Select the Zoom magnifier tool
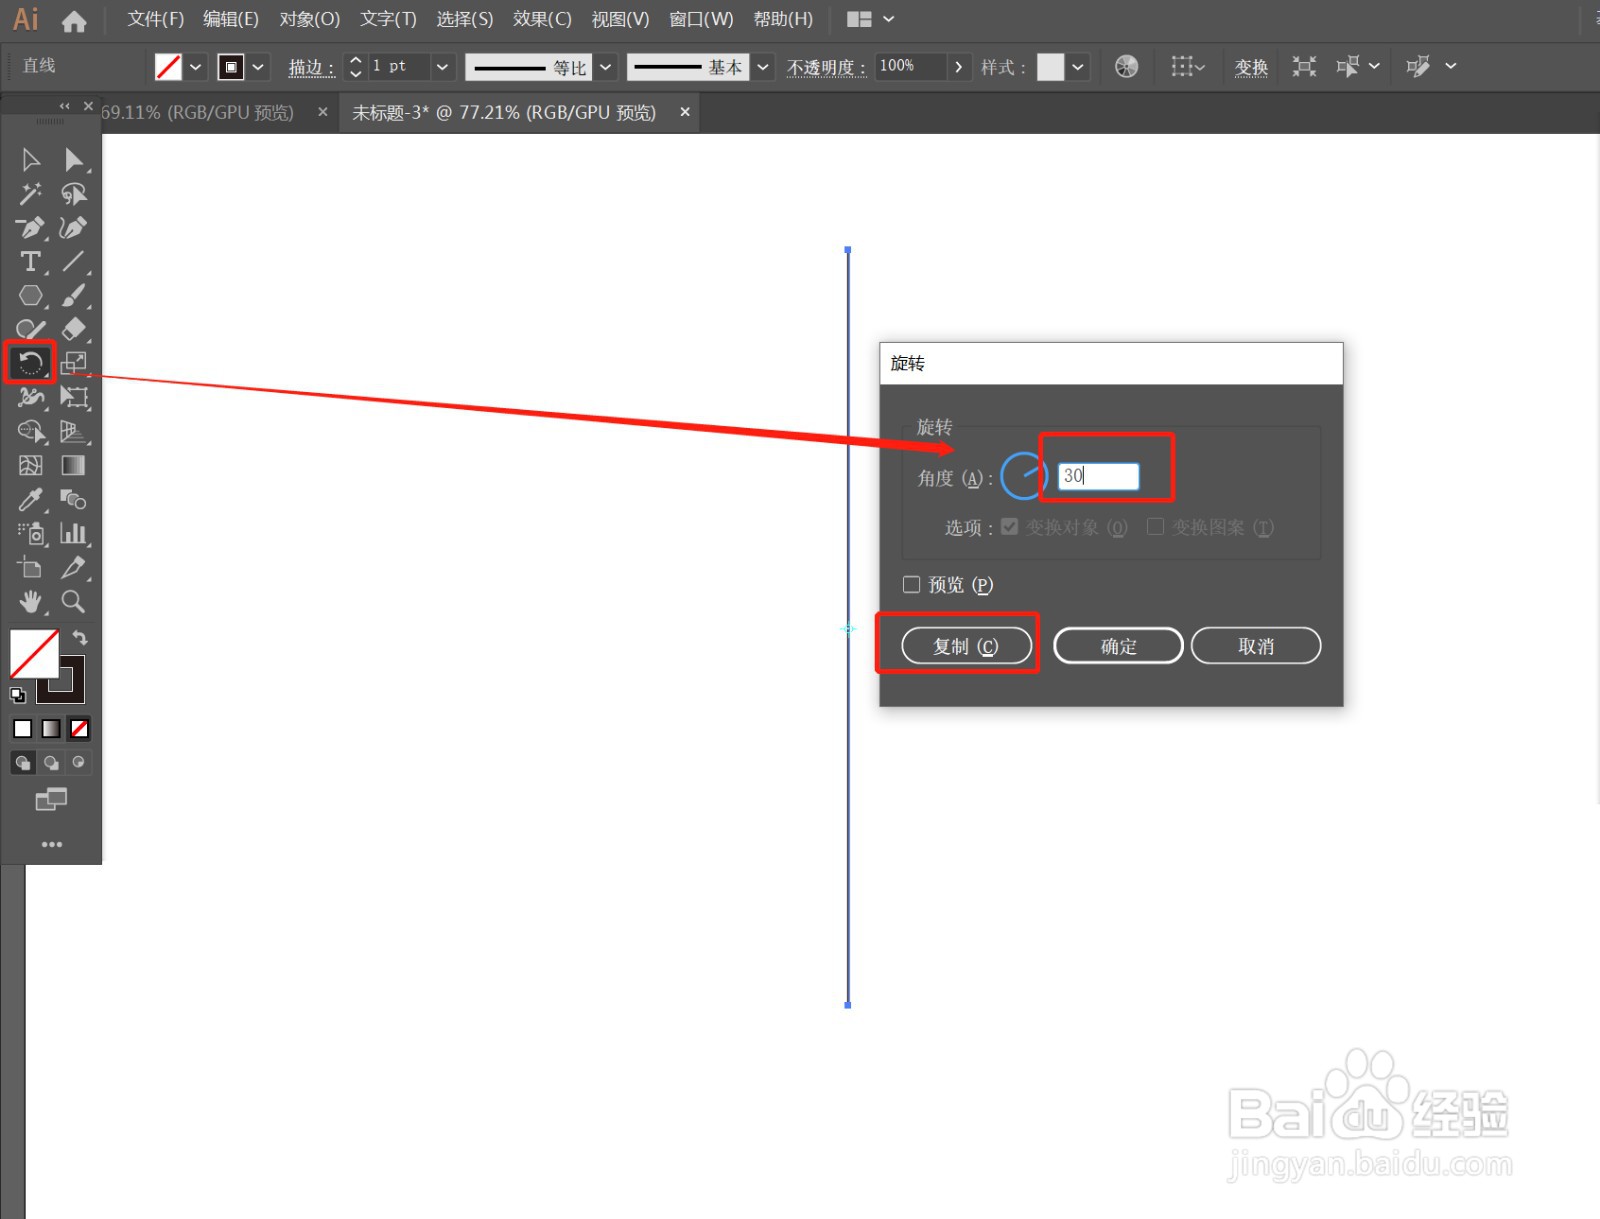The width and height of the screenshot is (1600, 1219). [74, 601]
